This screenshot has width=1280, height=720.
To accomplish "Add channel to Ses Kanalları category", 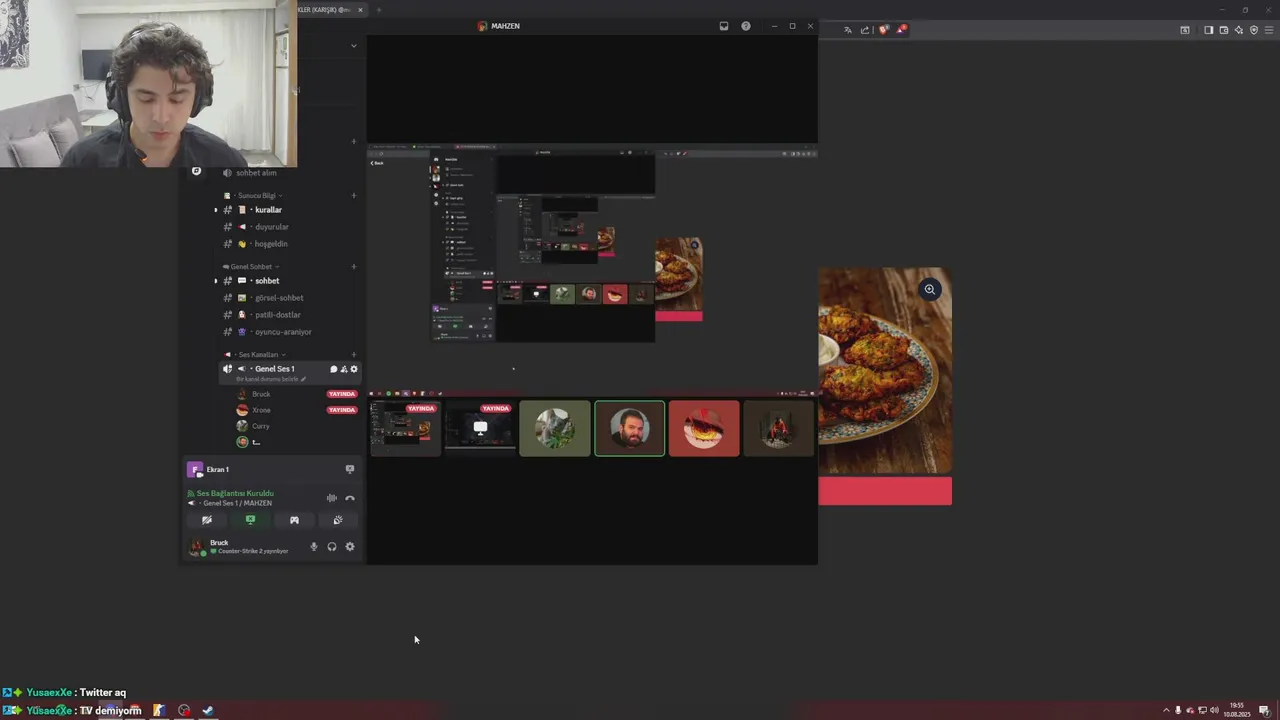I will click(353, 355).
